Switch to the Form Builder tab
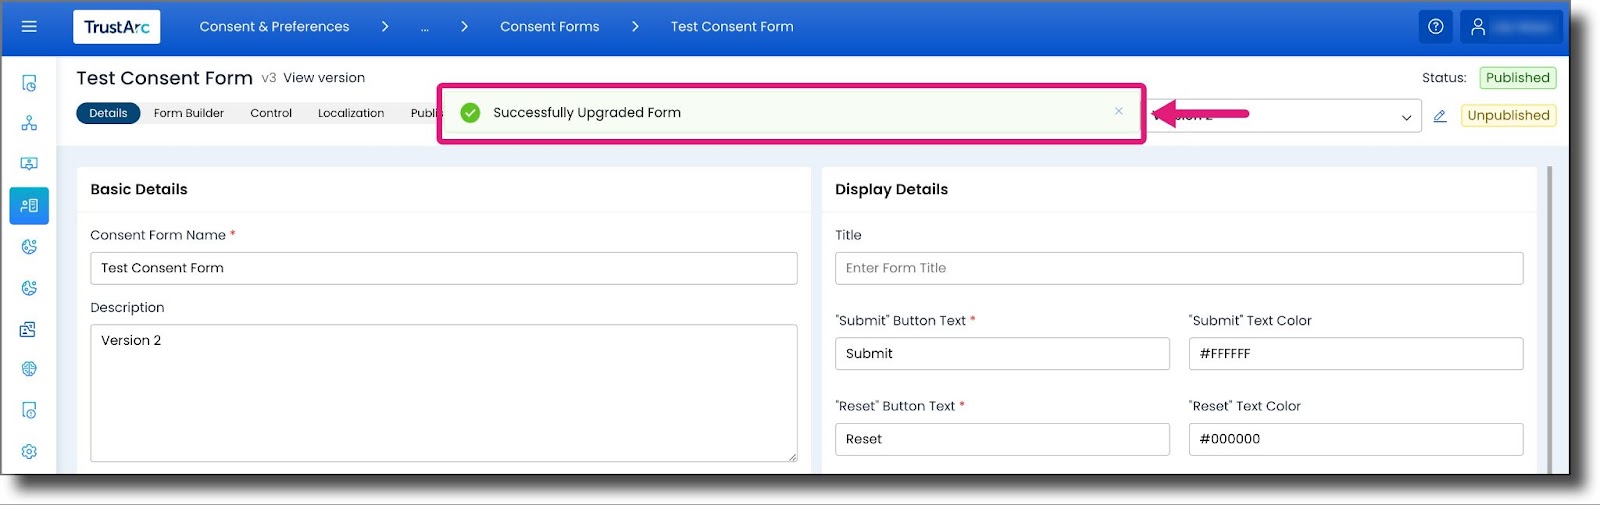1600x505 pixels. [189, 113]
